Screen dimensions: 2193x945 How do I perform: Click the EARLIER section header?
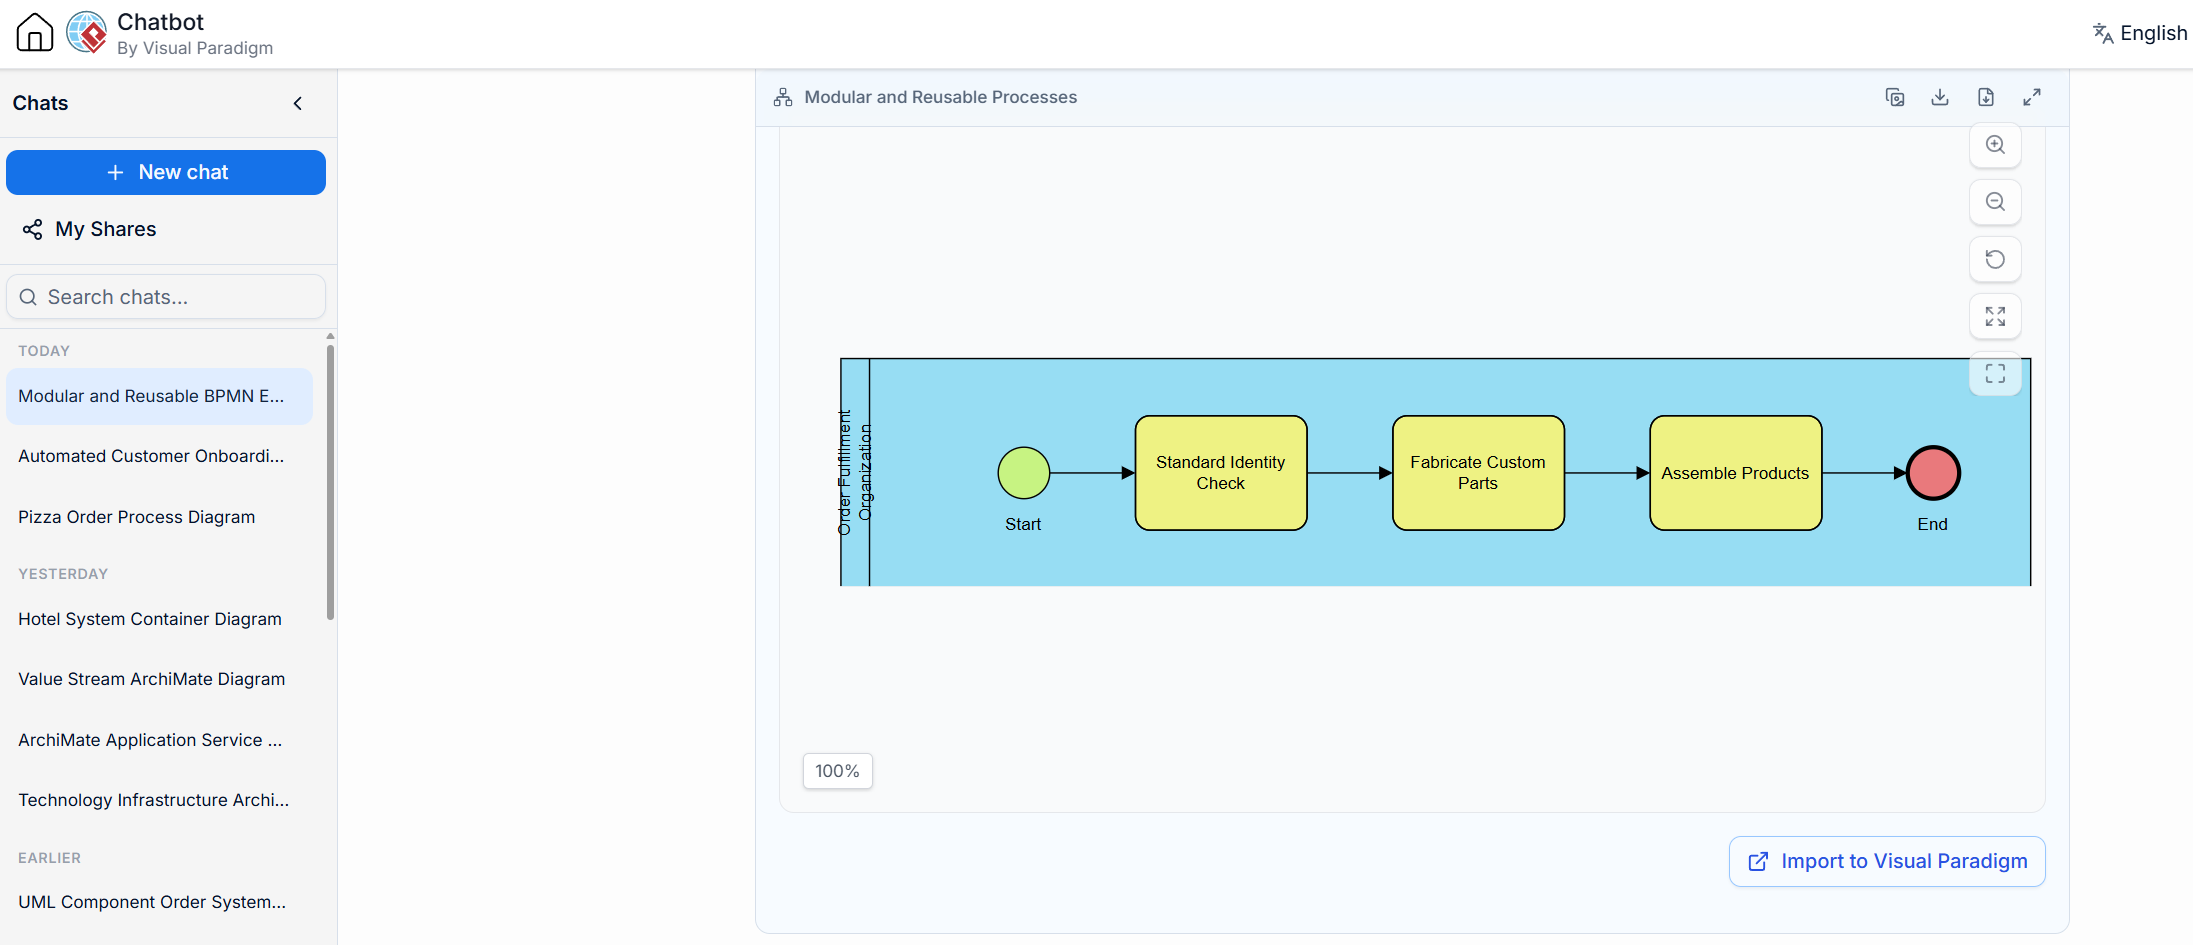49,858
